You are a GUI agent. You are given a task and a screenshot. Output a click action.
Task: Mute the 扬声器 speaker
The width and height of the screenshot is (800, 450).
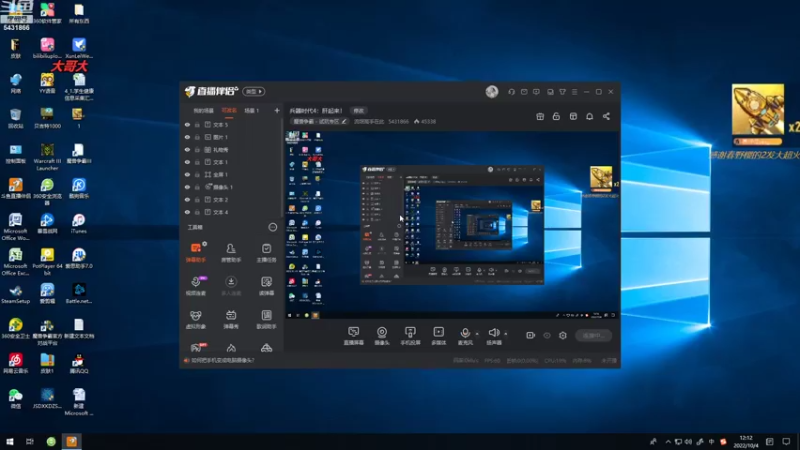click(x=493, y=336)
